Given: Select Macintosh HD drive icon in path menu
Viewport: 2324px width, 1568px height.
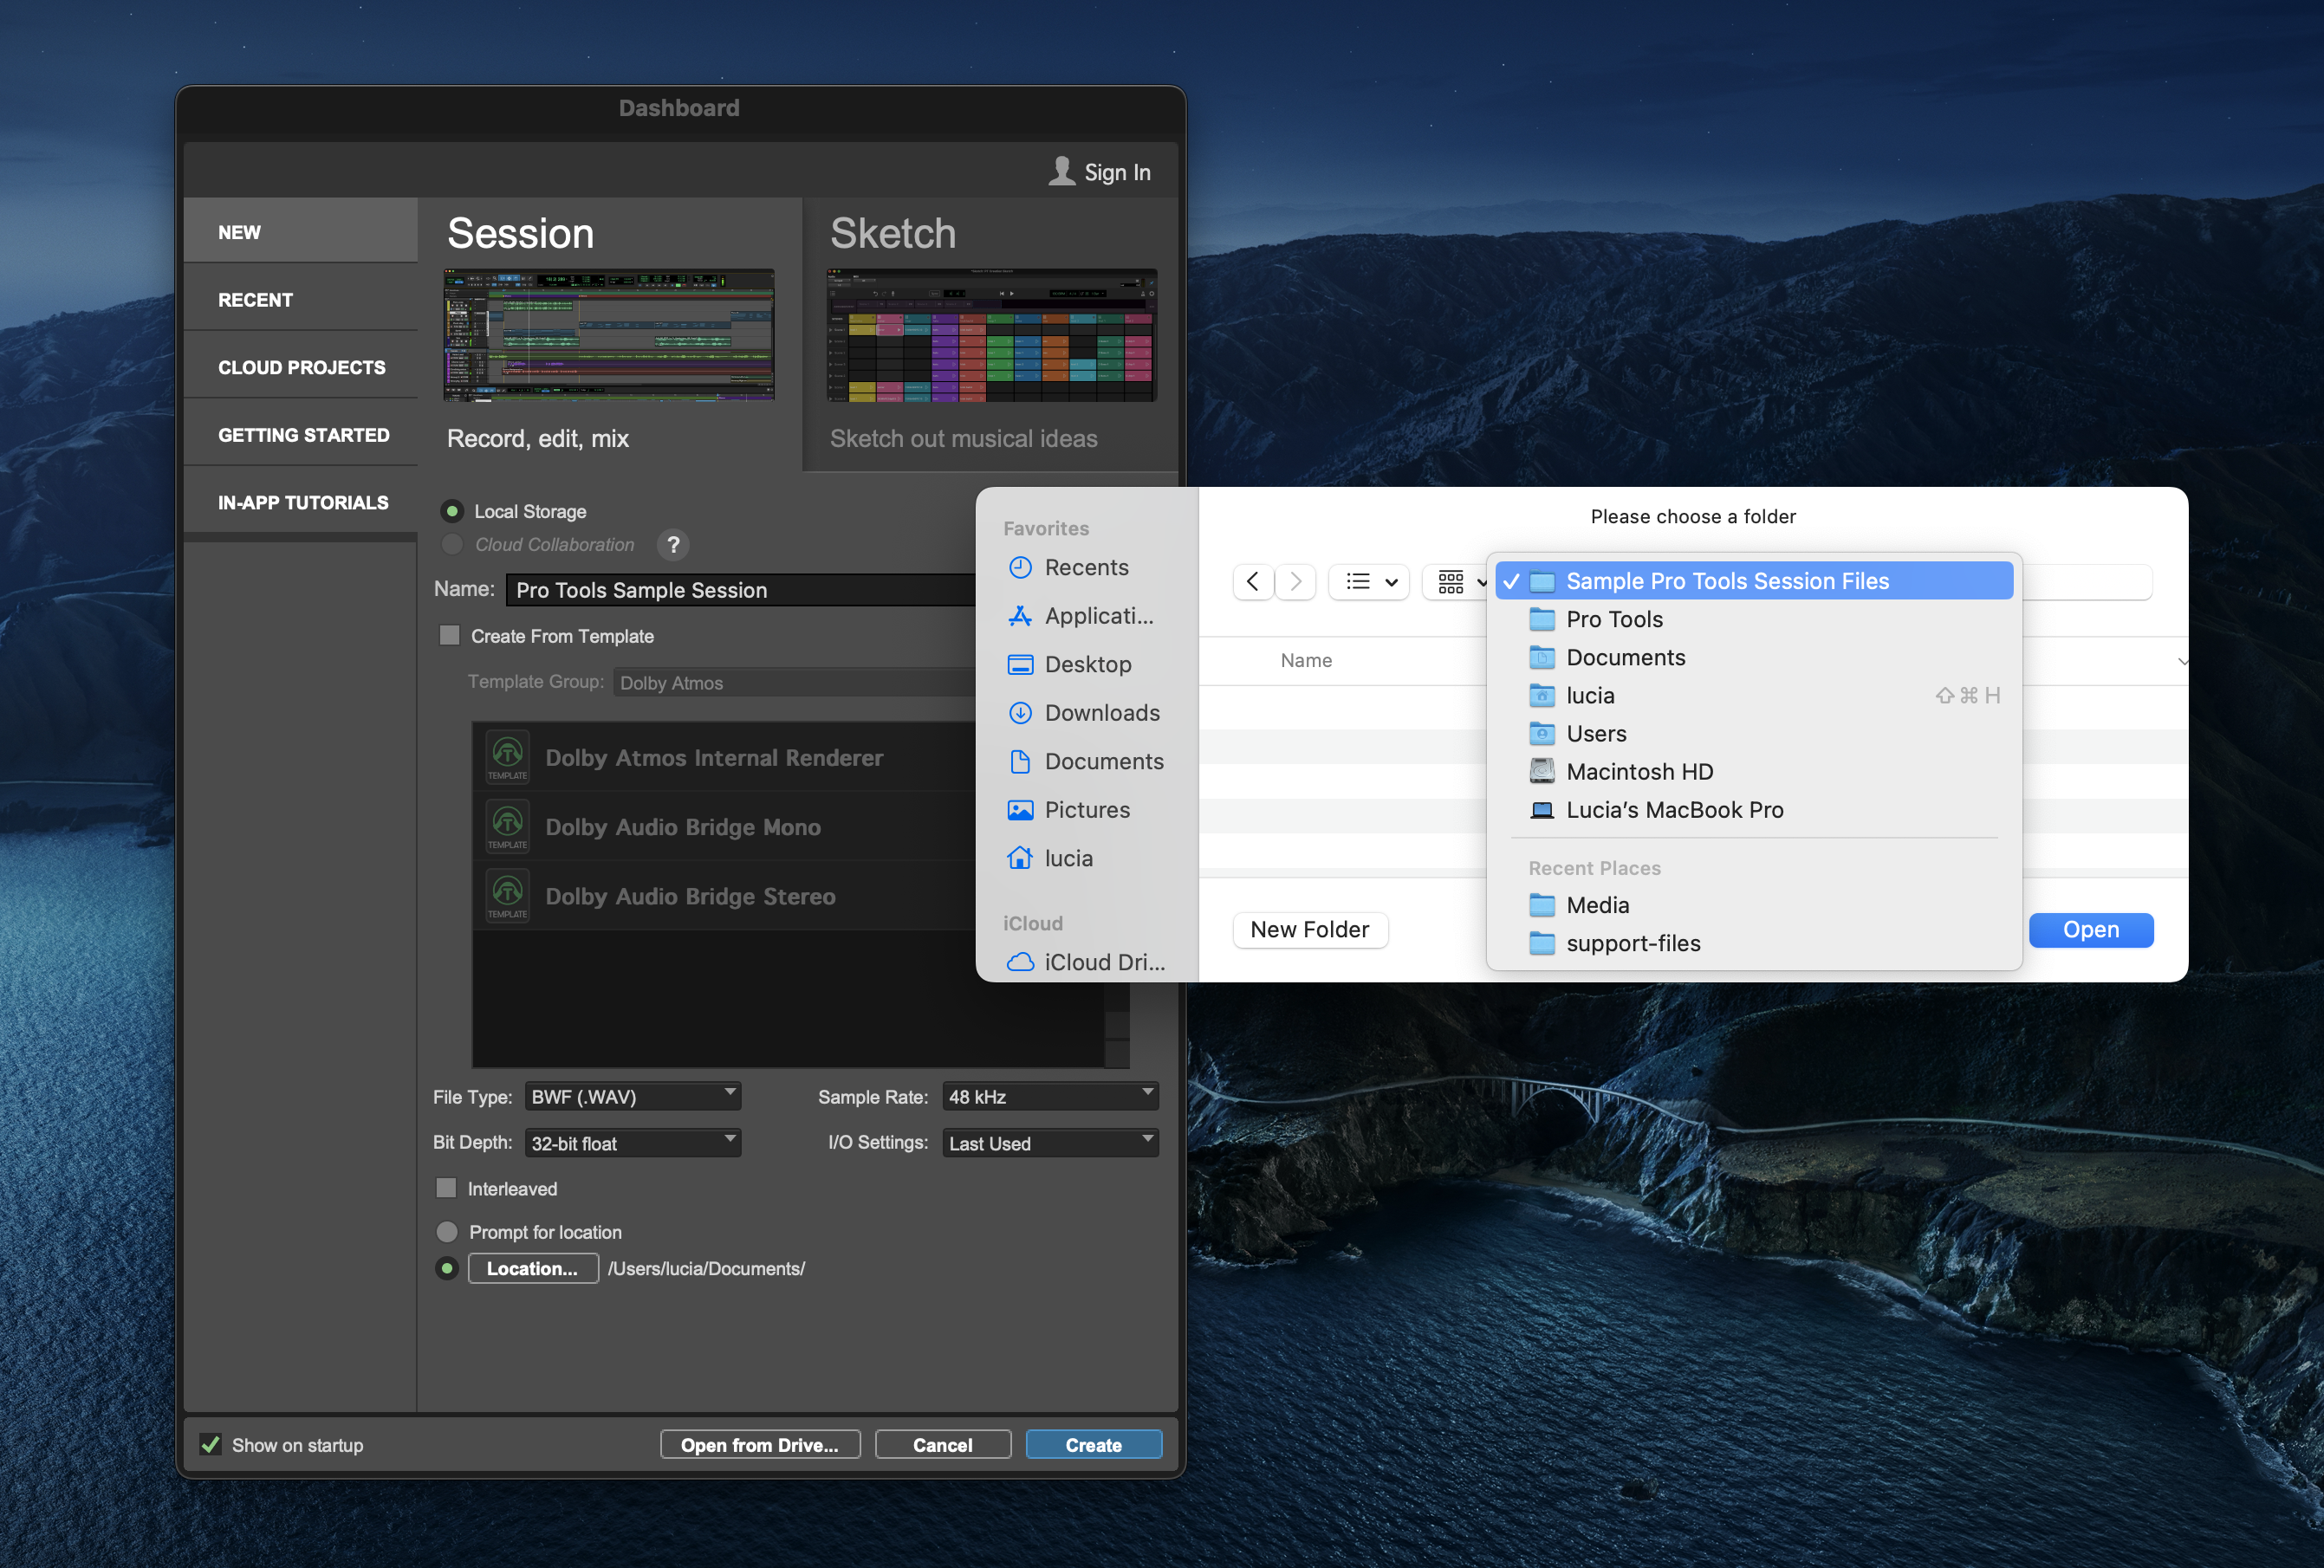Looking at the screenshot, I should pyautogui.click(x=1542, y=771).
